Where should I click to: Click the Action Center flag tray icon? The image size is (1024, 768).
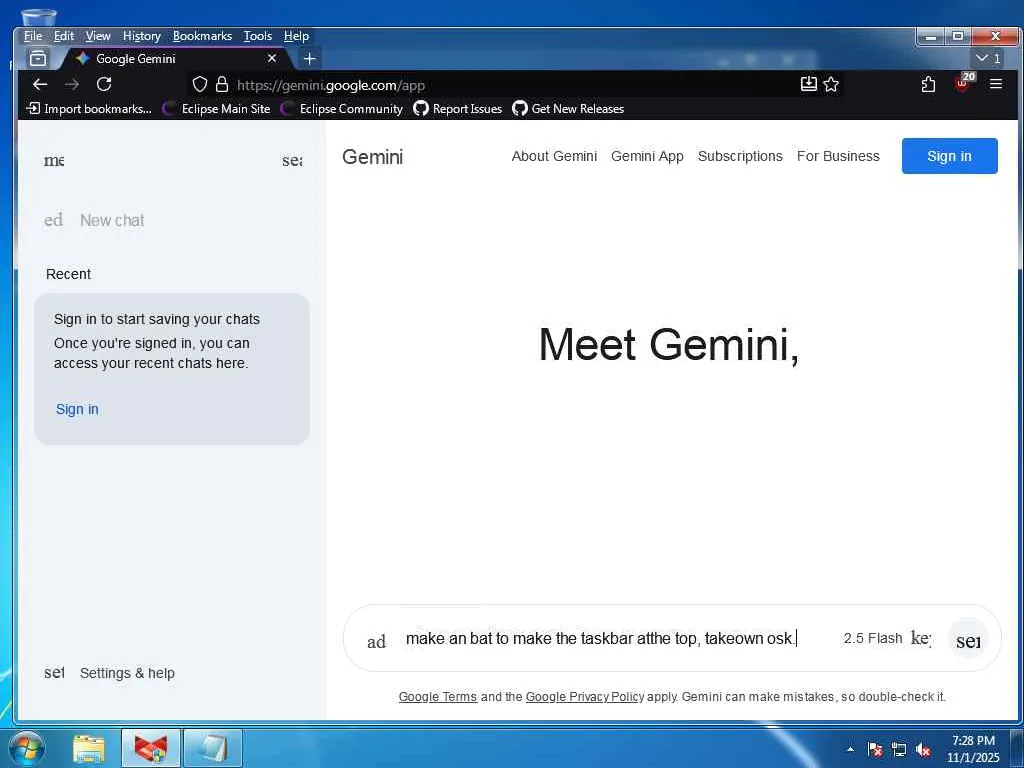[x=875, y=749]
